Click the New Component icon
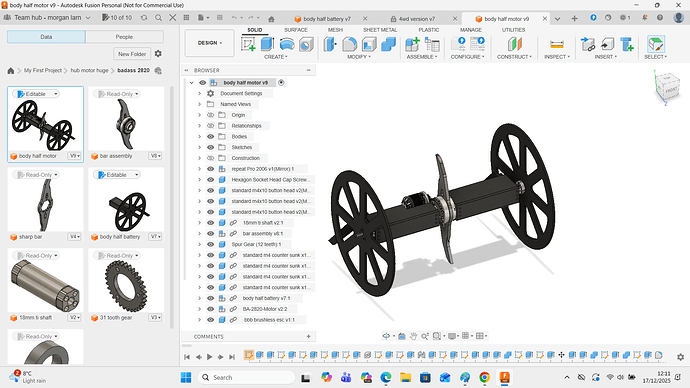This screenshot has width=690, height=388. pyautogui.click(x=412, y=44)
